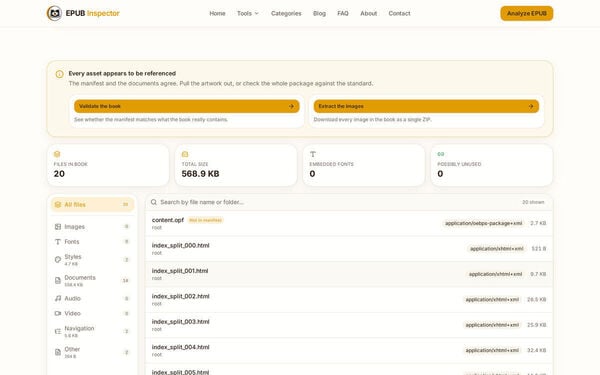Click the Fonts sidebar icon
Viewport: 600px width, 375px height.
tap(58, 242)
